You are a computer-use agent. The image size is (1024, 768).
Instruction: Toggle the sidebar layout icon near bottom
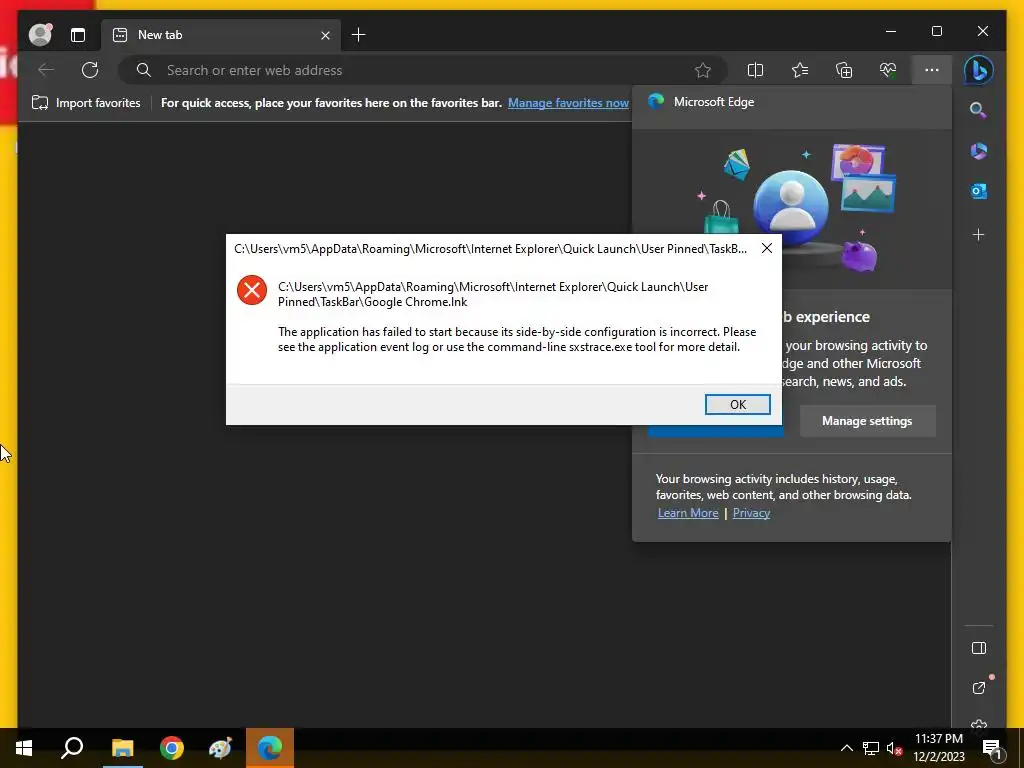[978, 648]
